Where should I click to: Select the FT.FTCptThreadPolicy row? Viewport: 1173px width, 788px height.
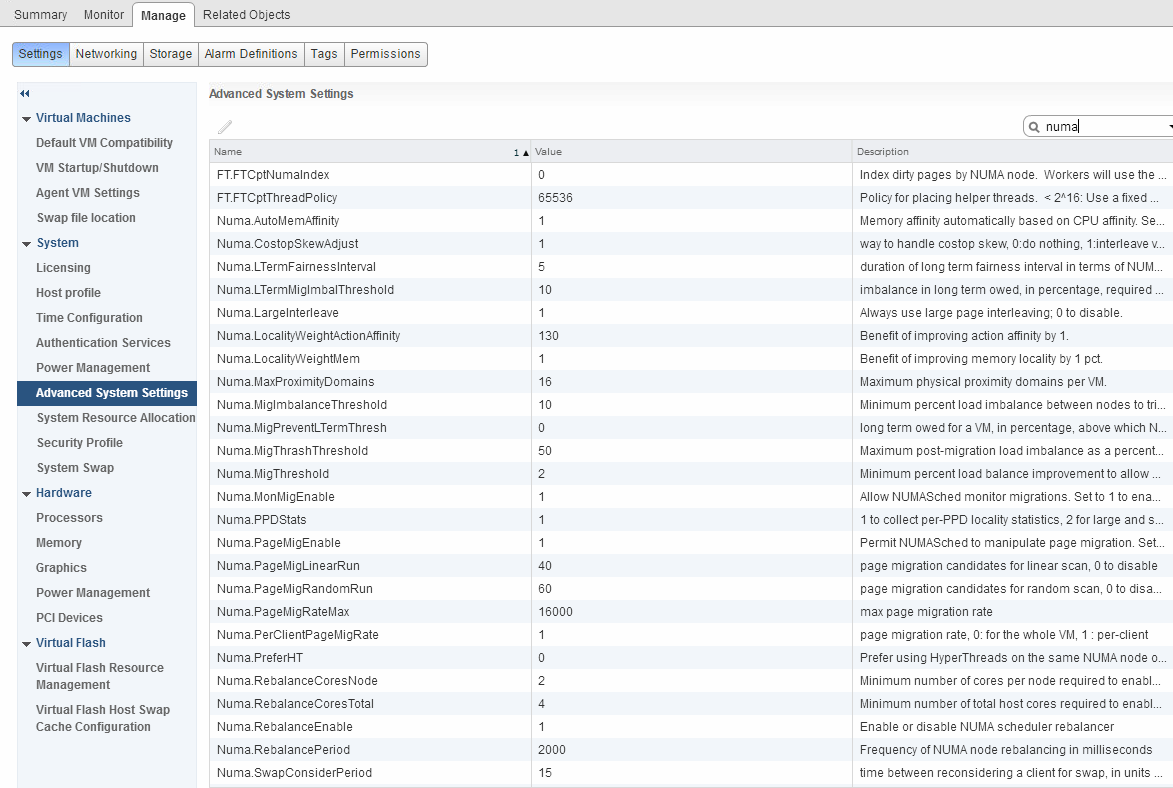(691, 198)
